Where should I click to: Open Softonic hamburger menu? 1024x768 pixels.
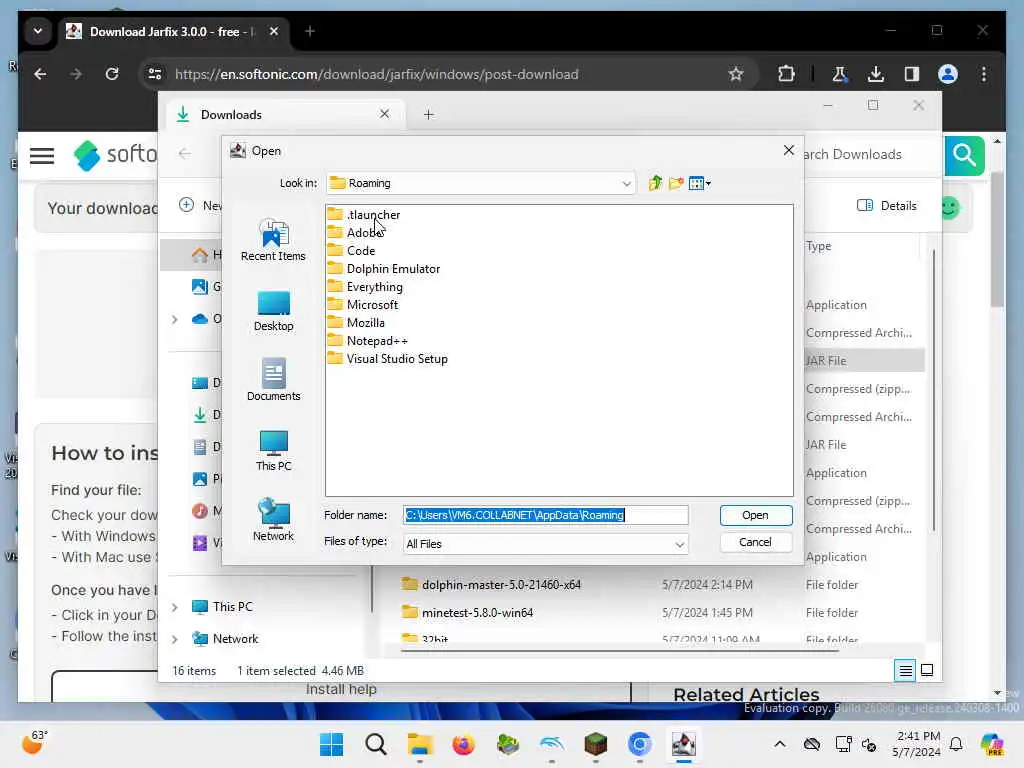(42, 156)
